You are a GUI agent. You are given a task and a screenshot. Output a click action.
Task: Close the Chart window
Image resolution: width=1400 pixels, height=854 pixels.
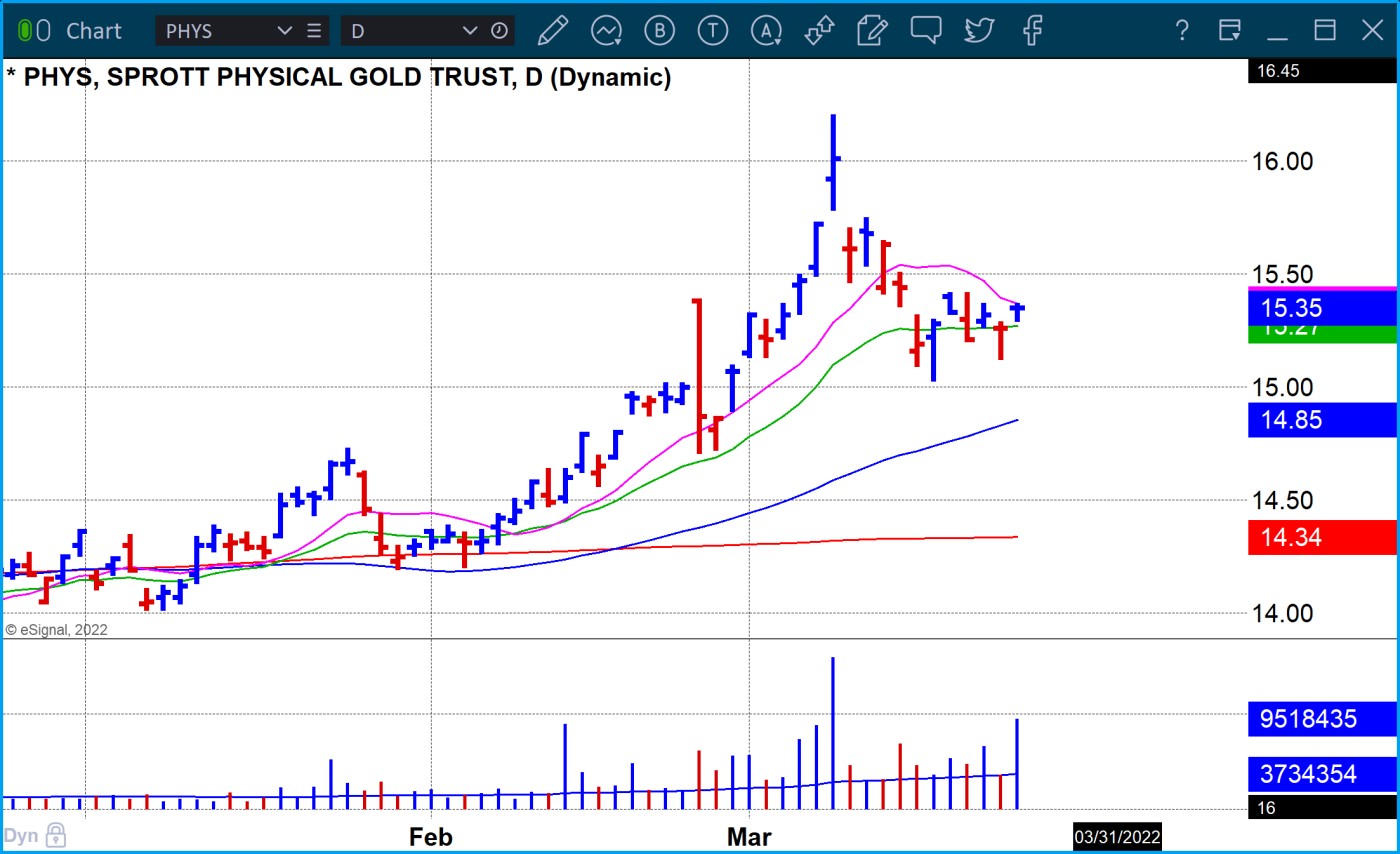[1372, 30]
